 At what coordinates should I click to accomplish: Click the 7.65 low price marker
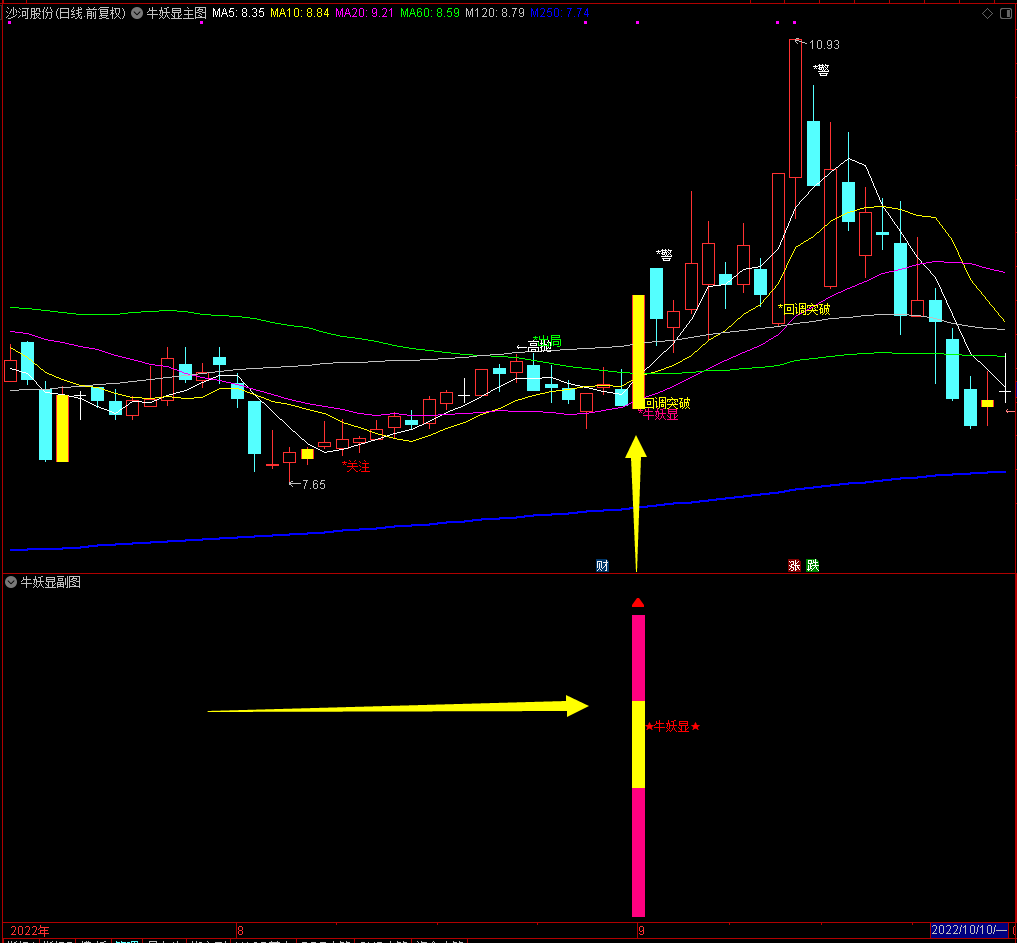(x=314, y=484)
